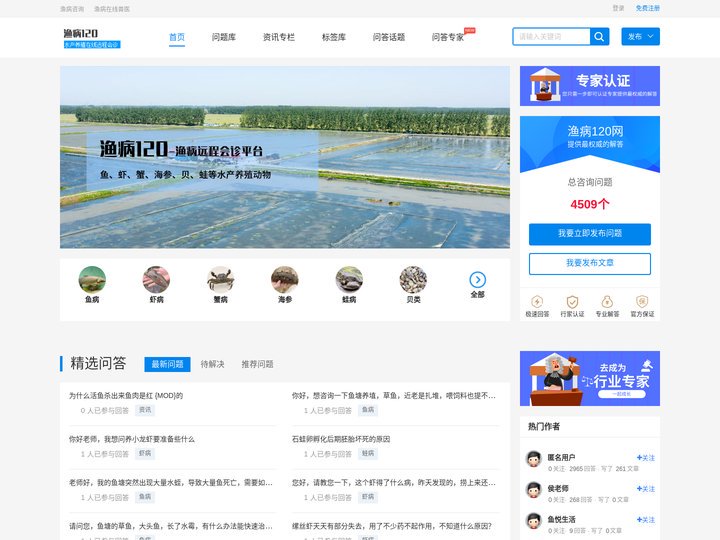Switch to the 最新问题 tab
Viewport: 720px width, 540px height.
coord(167,364)
